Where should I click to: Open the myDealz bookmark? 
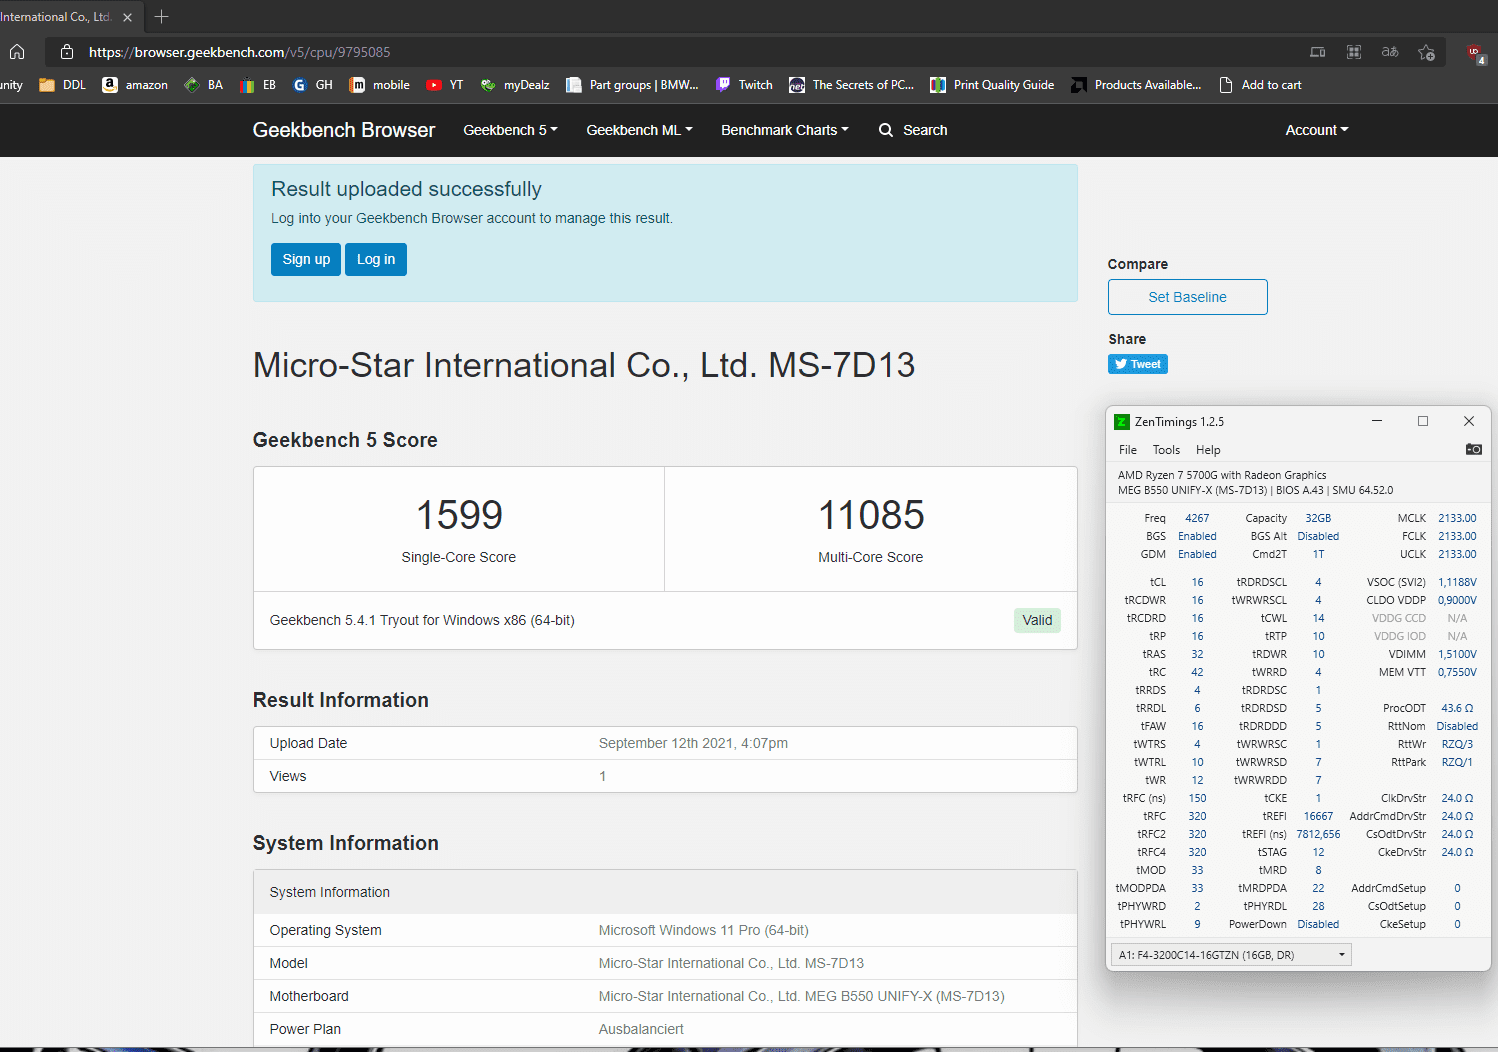click(x=515, y=85)
